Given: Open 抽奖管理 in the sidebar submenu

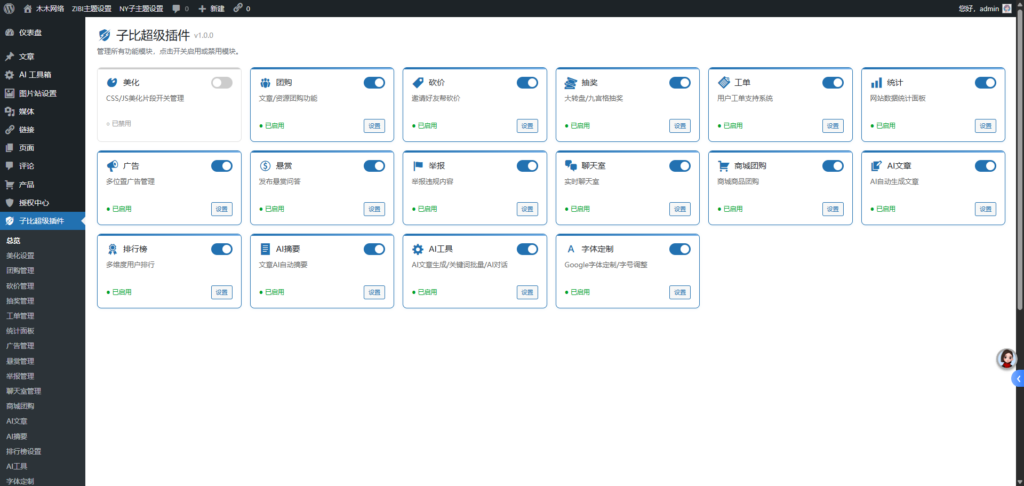Looking at the screenshot, I should (21, 300).
